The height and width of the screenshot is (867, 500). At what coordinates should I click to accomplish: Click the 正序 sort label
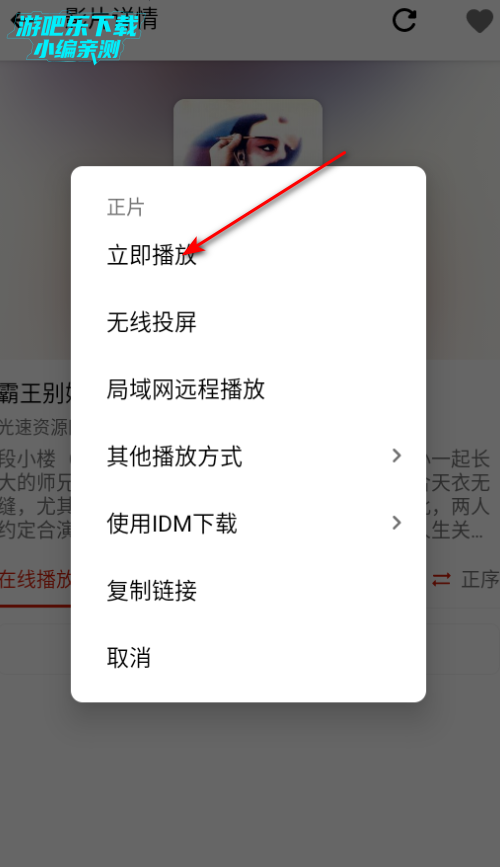[480, 579]
